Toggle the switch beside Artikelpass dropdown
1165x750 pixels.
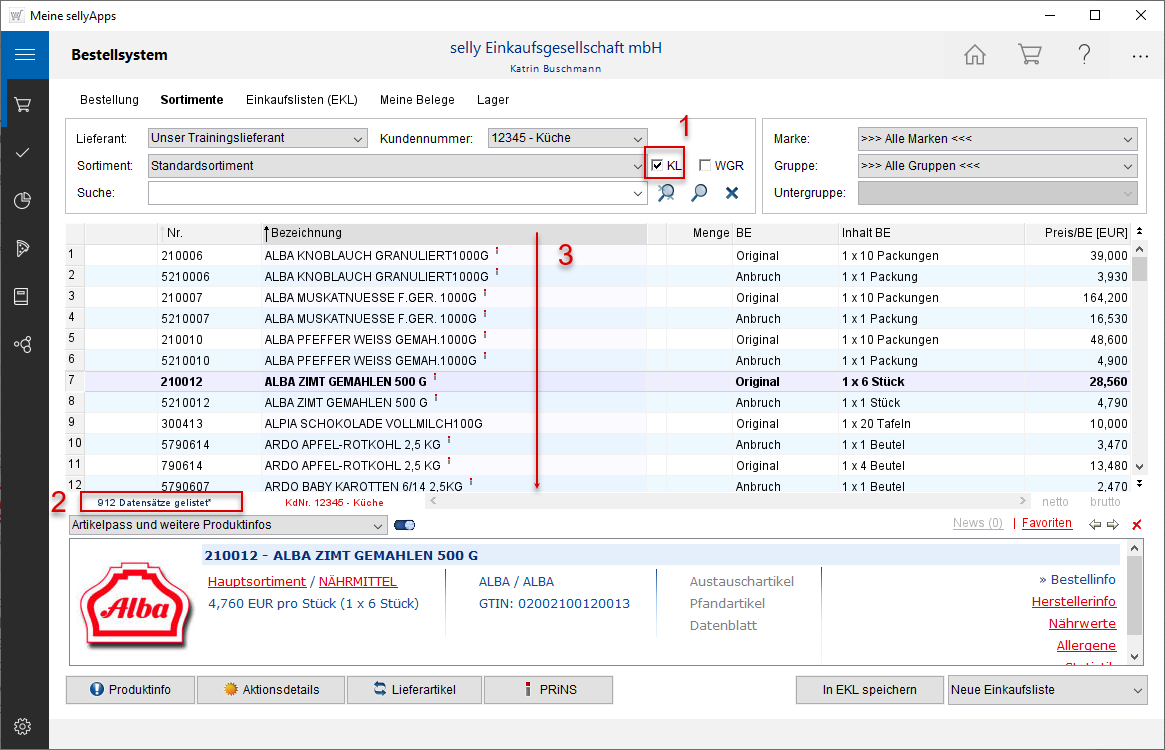(x=405, y=525)
